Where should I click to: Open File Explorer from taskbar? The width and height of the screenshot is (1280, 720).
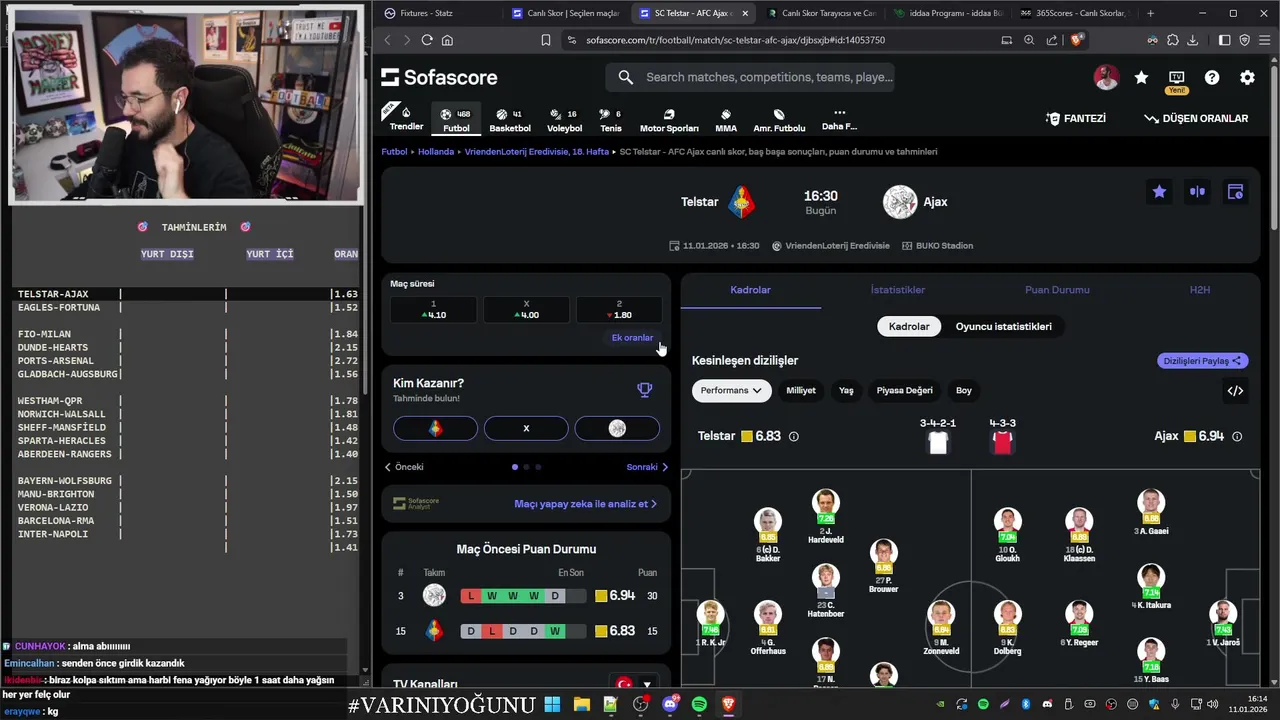pos(581,705)
